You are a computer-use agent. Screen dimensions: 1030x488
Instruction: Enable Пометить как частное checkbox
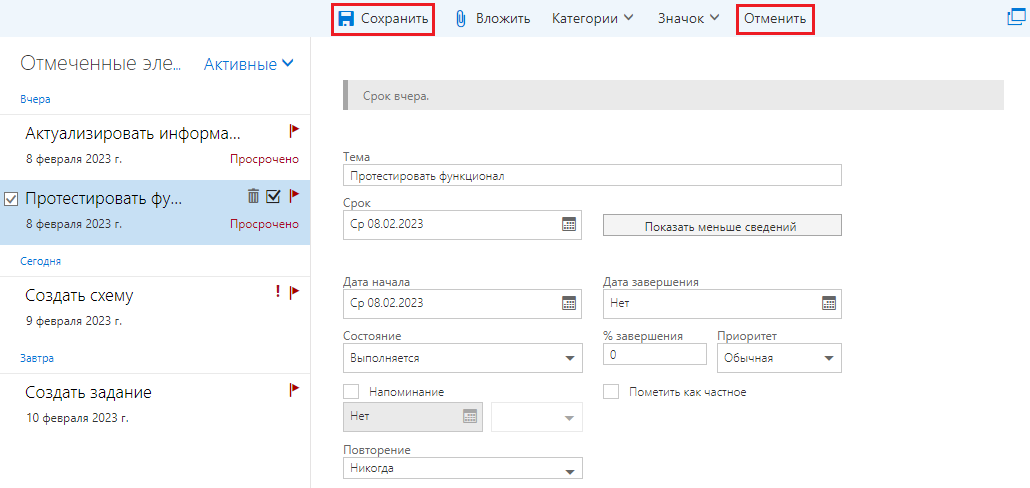coord(611,391)
